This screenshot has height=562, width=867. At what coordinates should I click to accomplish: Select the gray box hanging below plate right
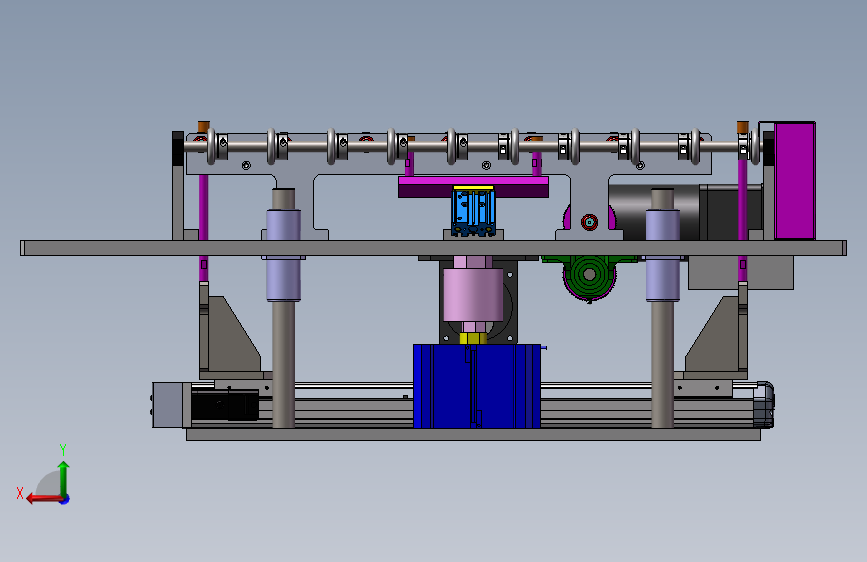point(741,273)
